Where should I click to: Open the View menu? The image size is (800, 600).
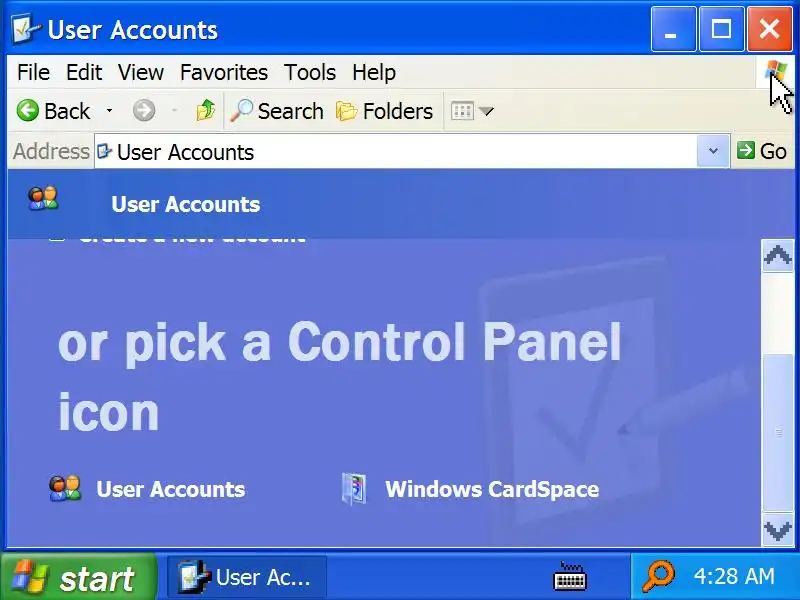141,72
